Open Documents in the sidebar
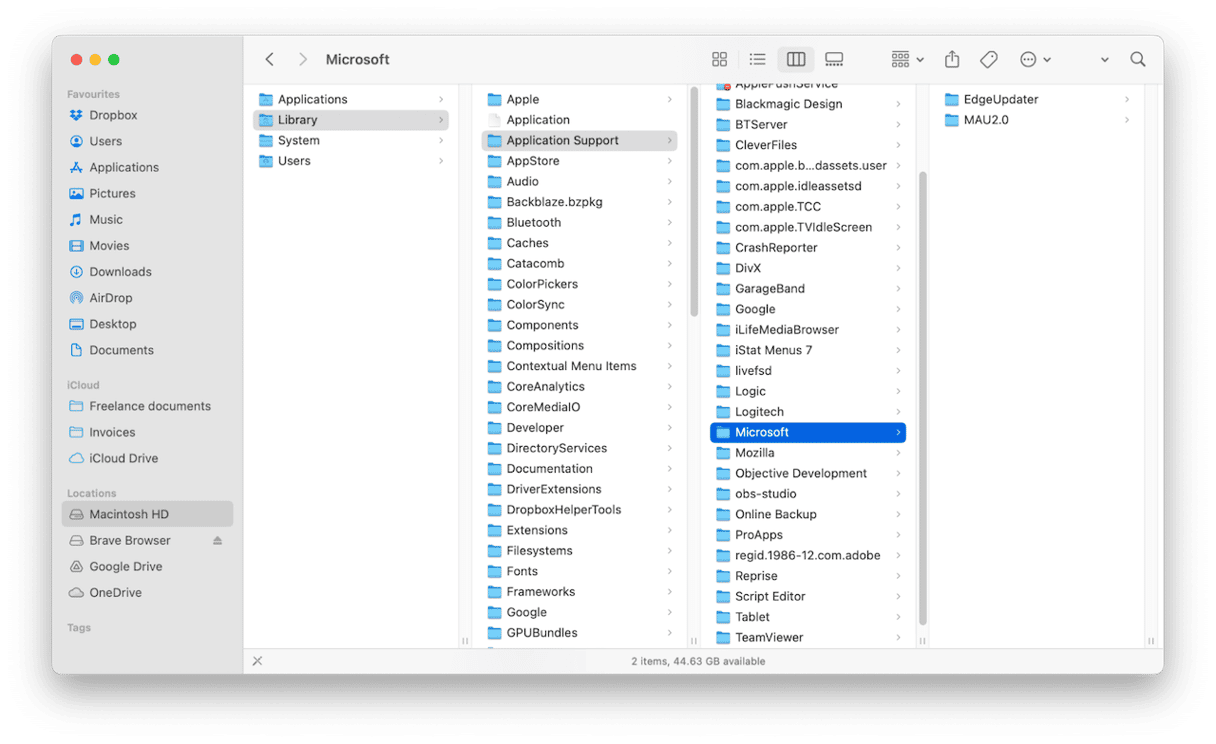Image resolution: width=1216 pixels, height=744 pixels. pos(147,350)
